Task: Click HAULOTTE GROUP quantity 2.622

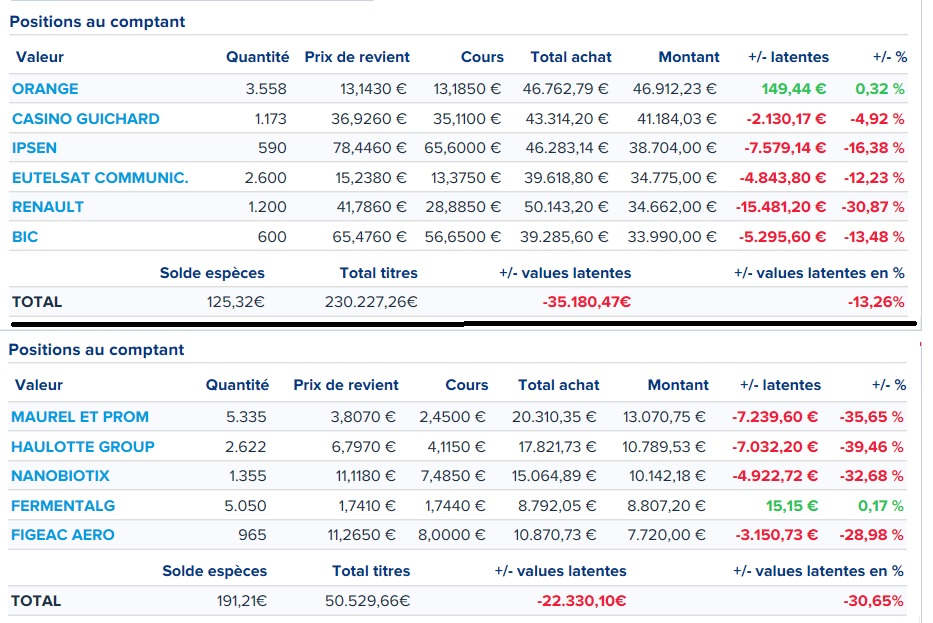Action: [246, 446]
